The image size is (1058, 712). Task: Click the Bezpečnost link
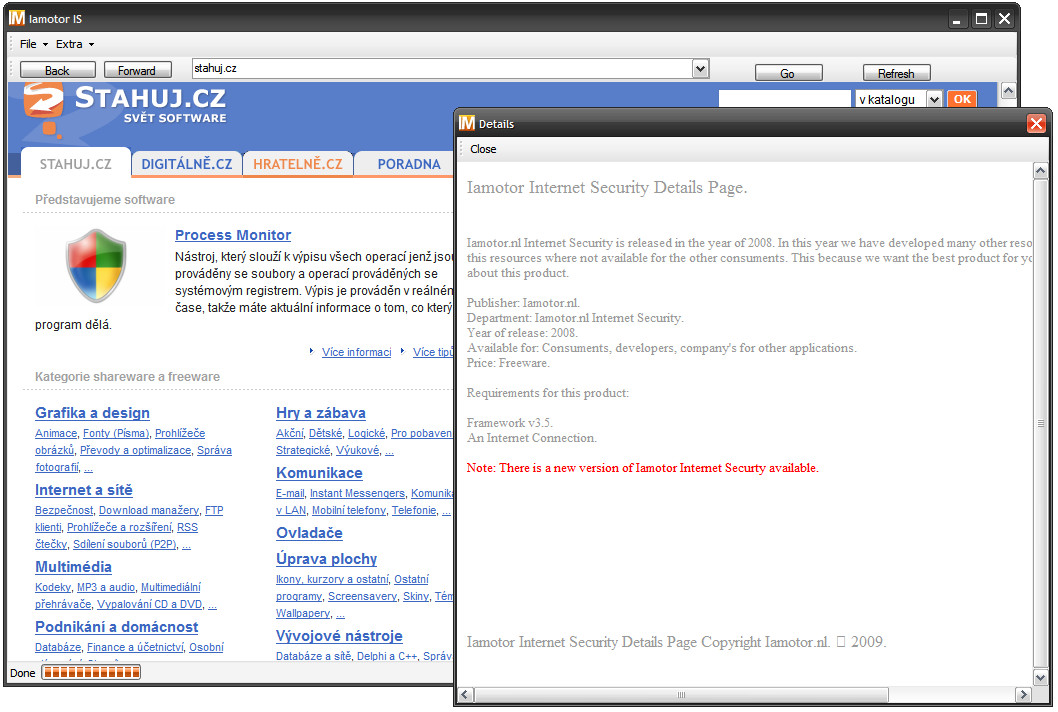63,510
